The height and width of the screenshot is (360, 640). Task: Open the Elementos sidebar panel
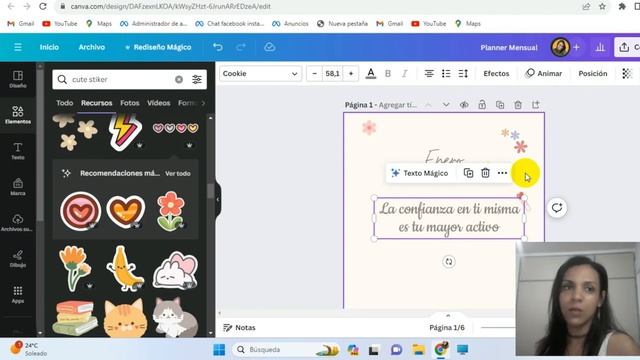(18, 115)
